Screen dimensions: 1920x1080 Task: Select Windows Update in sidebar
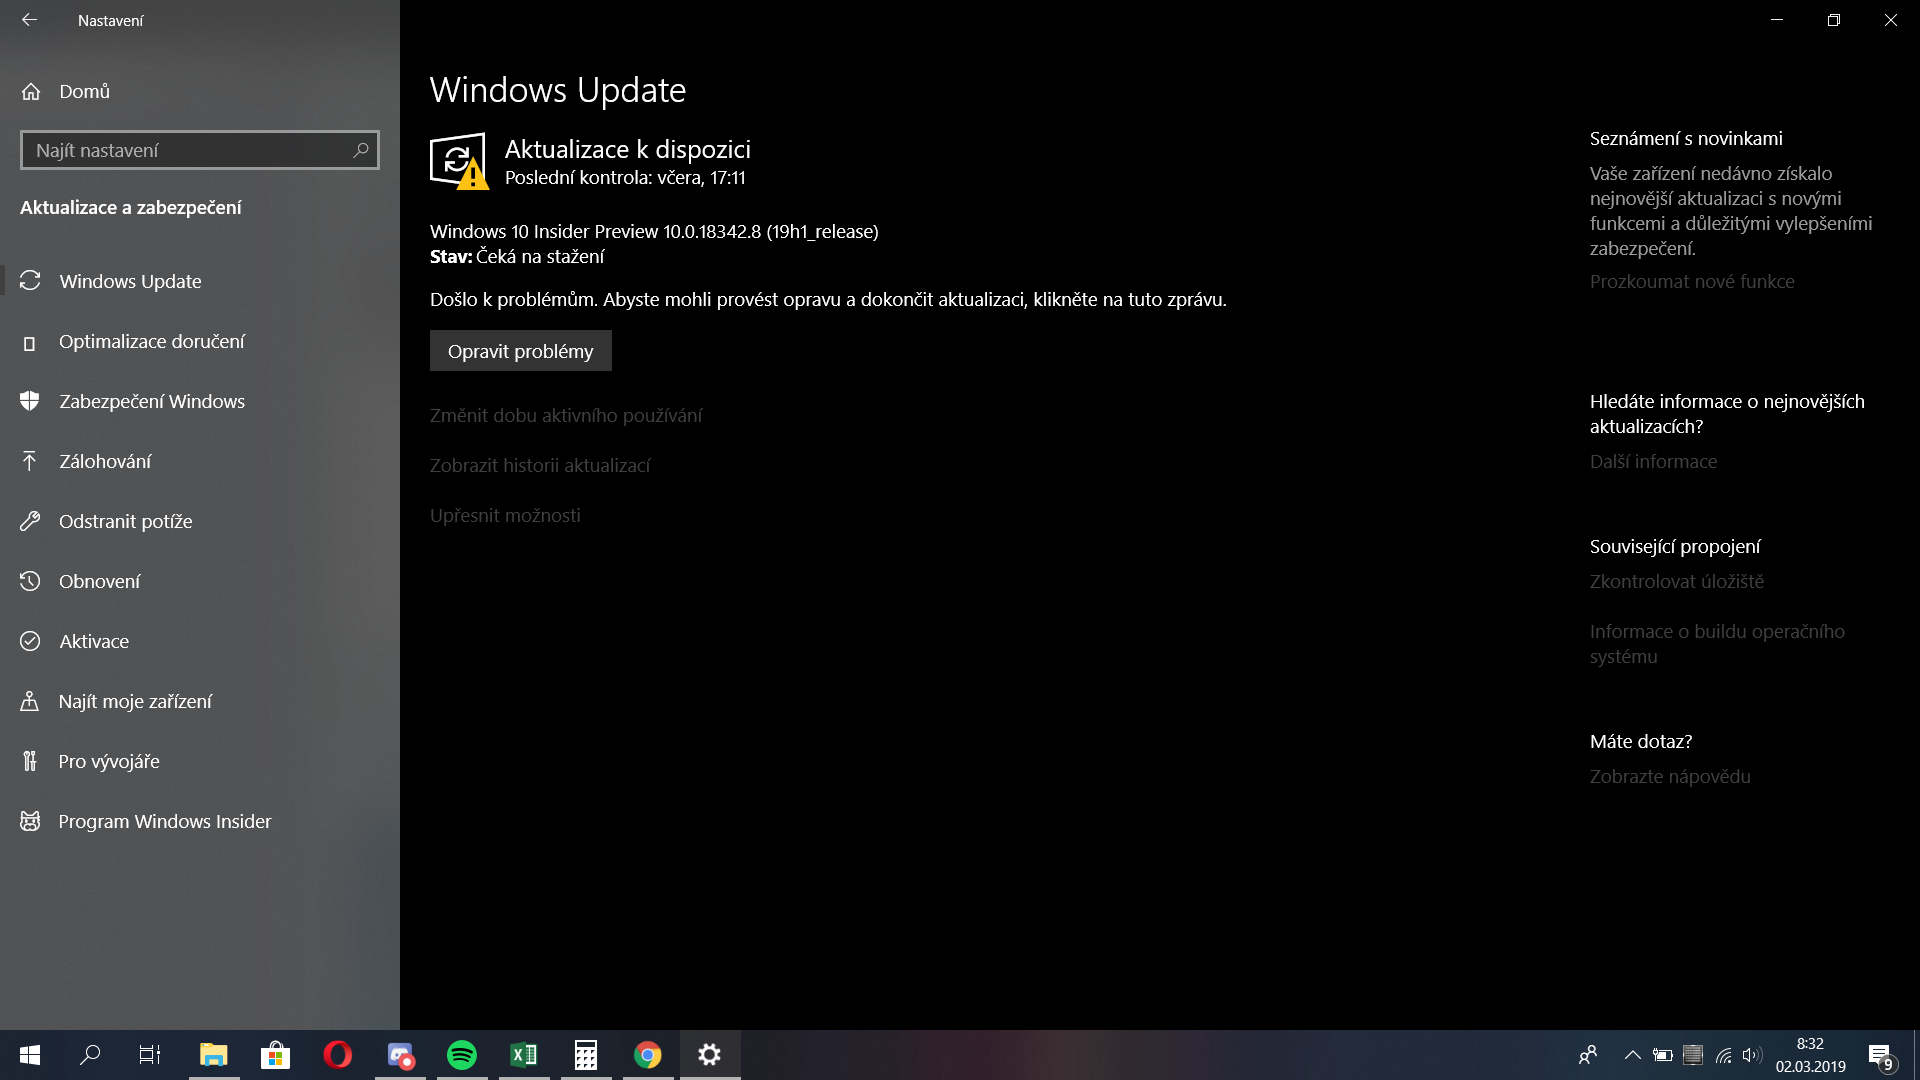click(x=130, y=281)
